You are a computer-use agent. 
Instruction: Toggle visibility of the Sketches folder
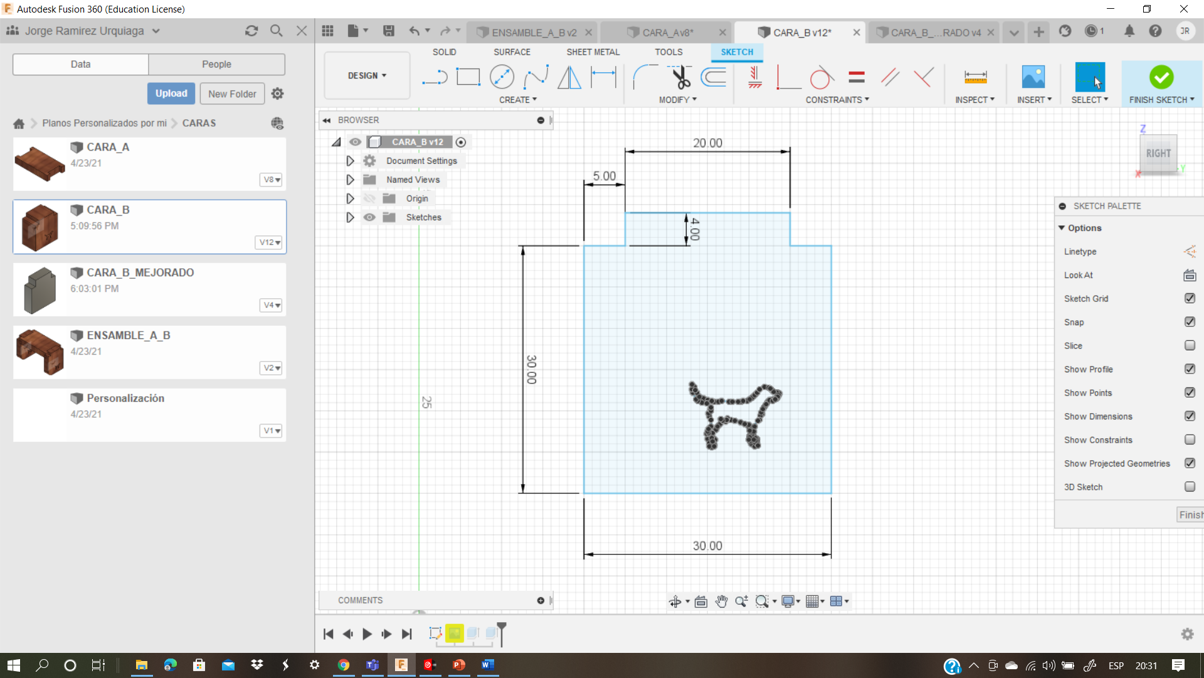[369, 217]
